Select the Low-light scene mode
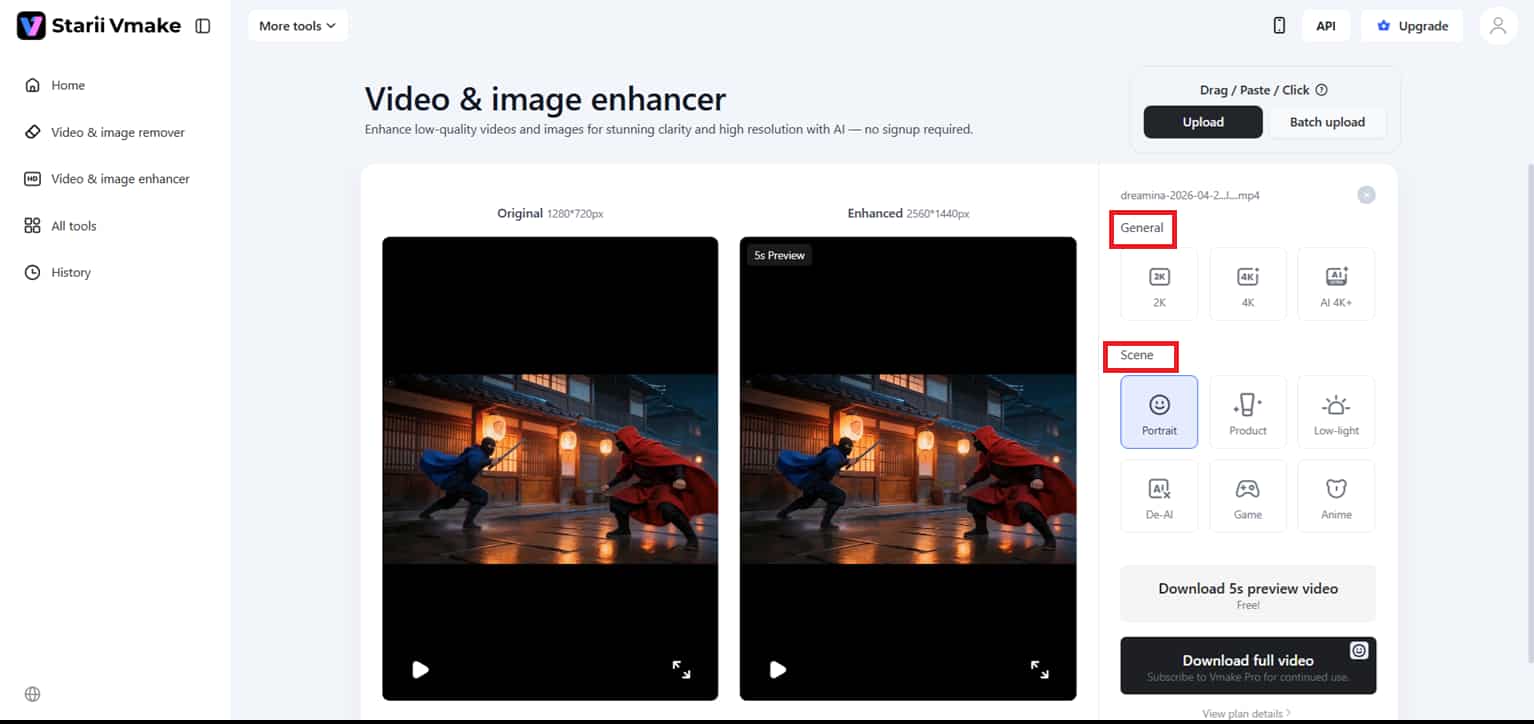1534x724 pixels. (x=1337, y=412)
